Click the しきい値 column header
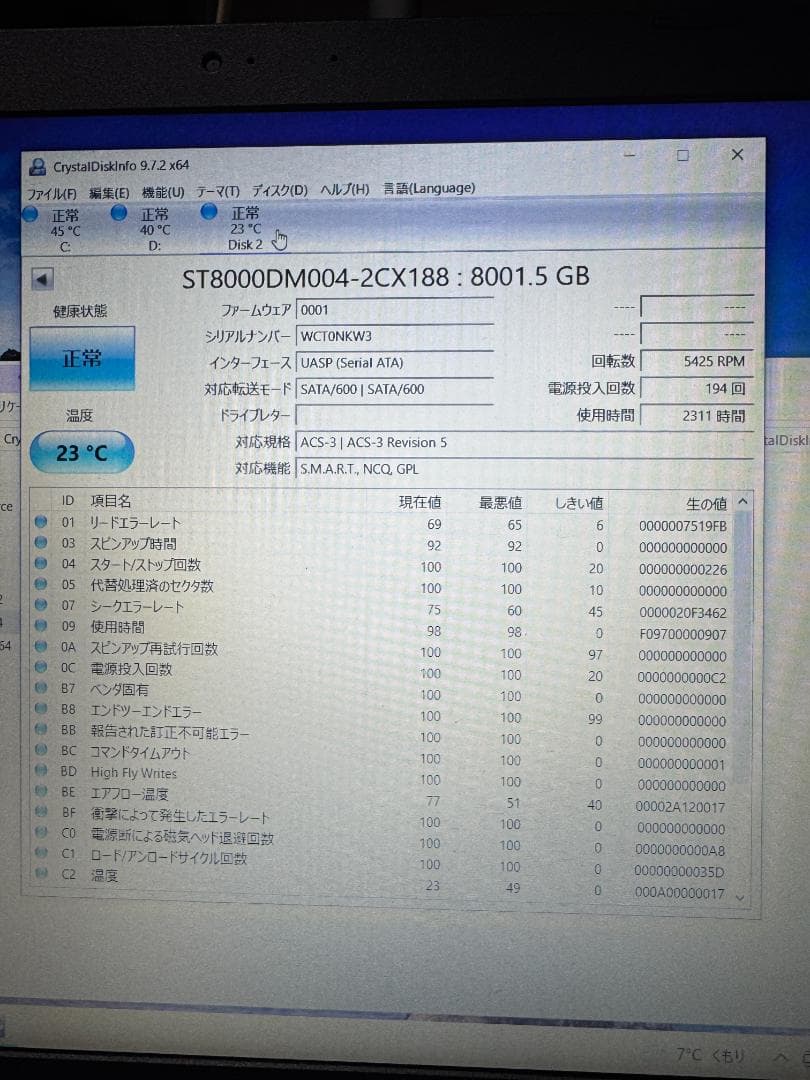Viewport: 810px width, 1080px height. coord(579,503)
